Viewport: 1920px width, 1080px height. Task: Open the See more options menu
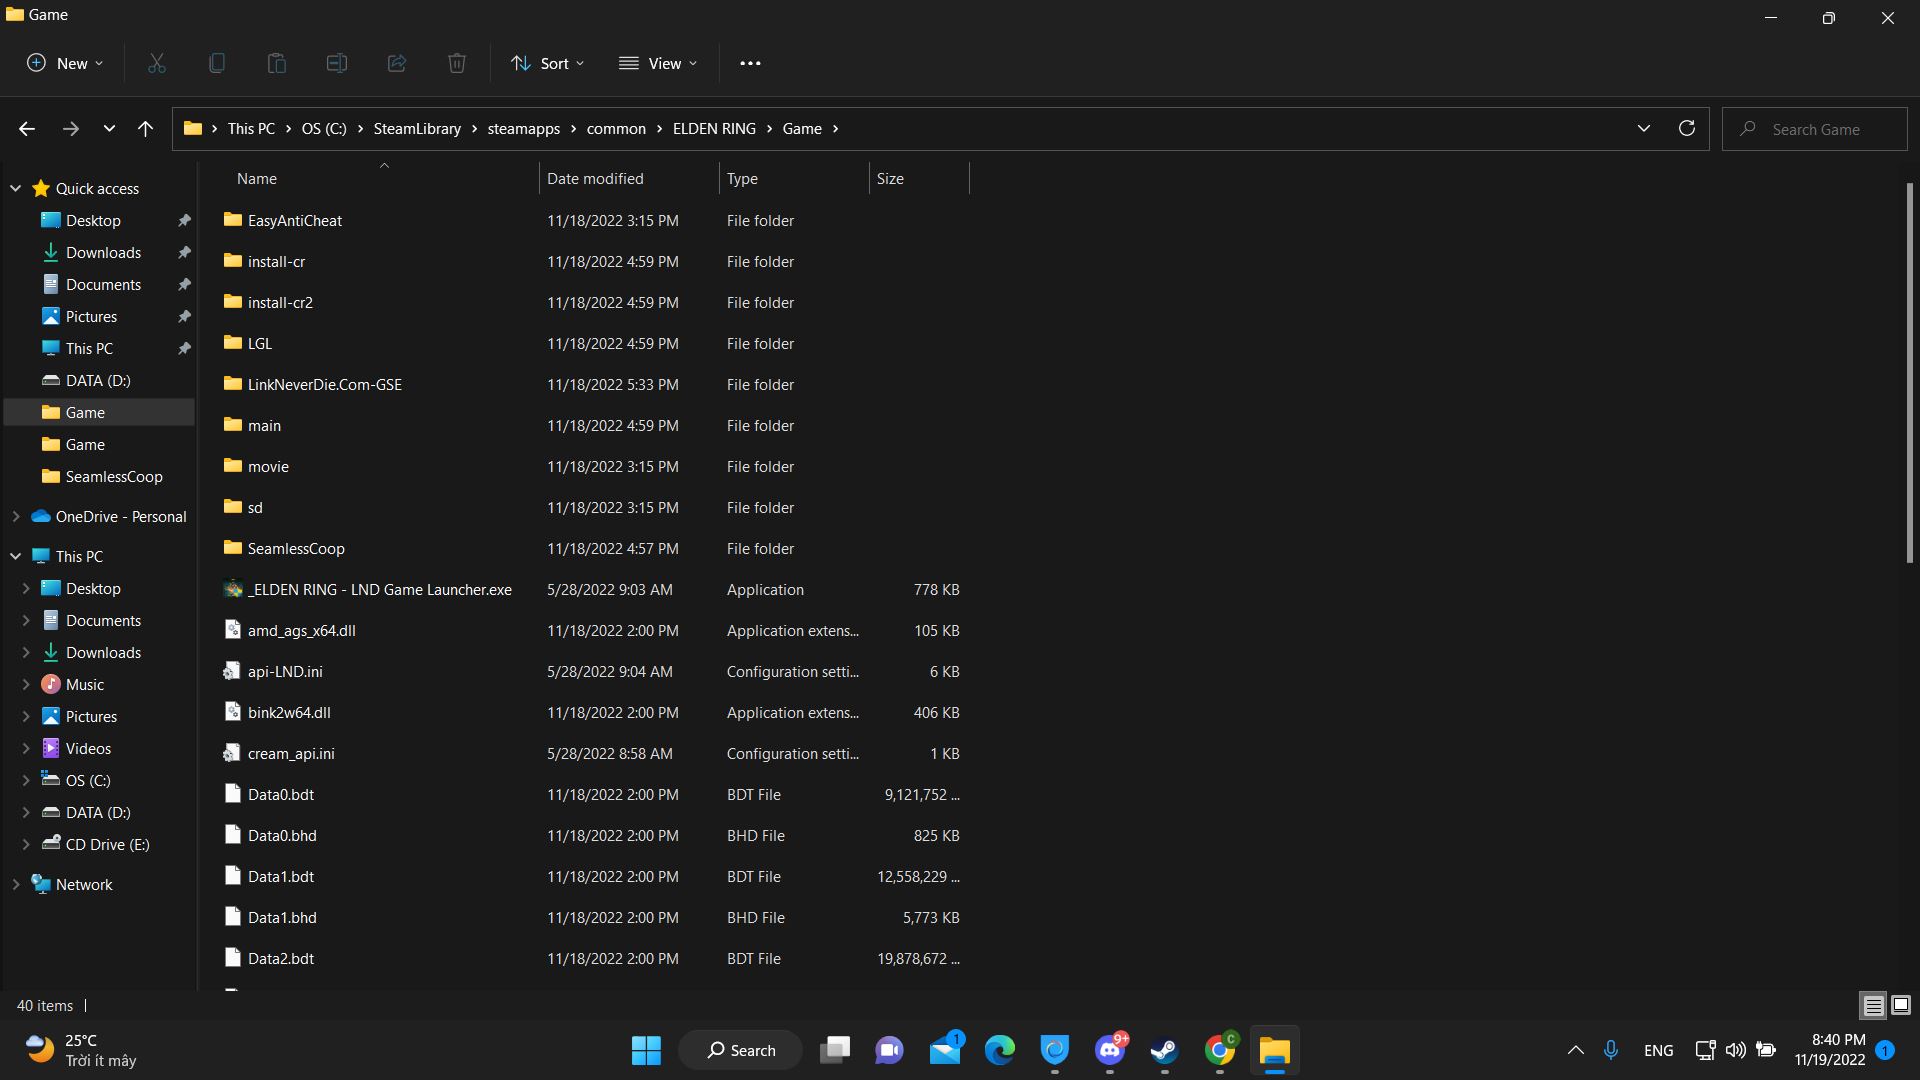pyautogui.click(x=750, y=63)
